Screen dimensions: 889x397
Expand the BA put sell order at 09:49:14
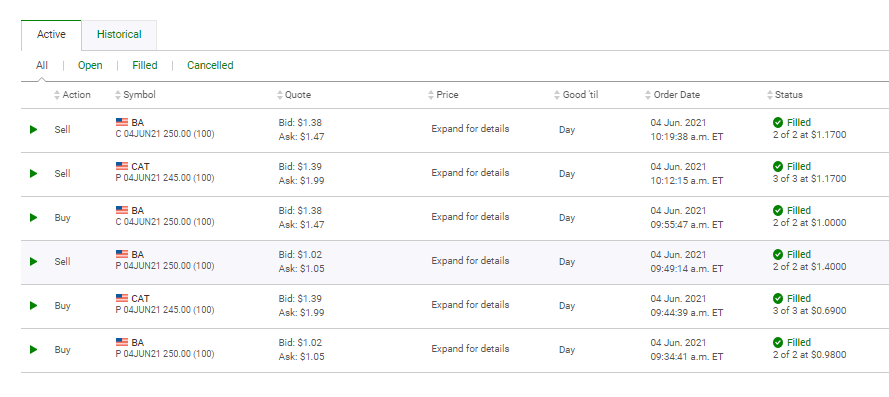(x=33, y=261)
